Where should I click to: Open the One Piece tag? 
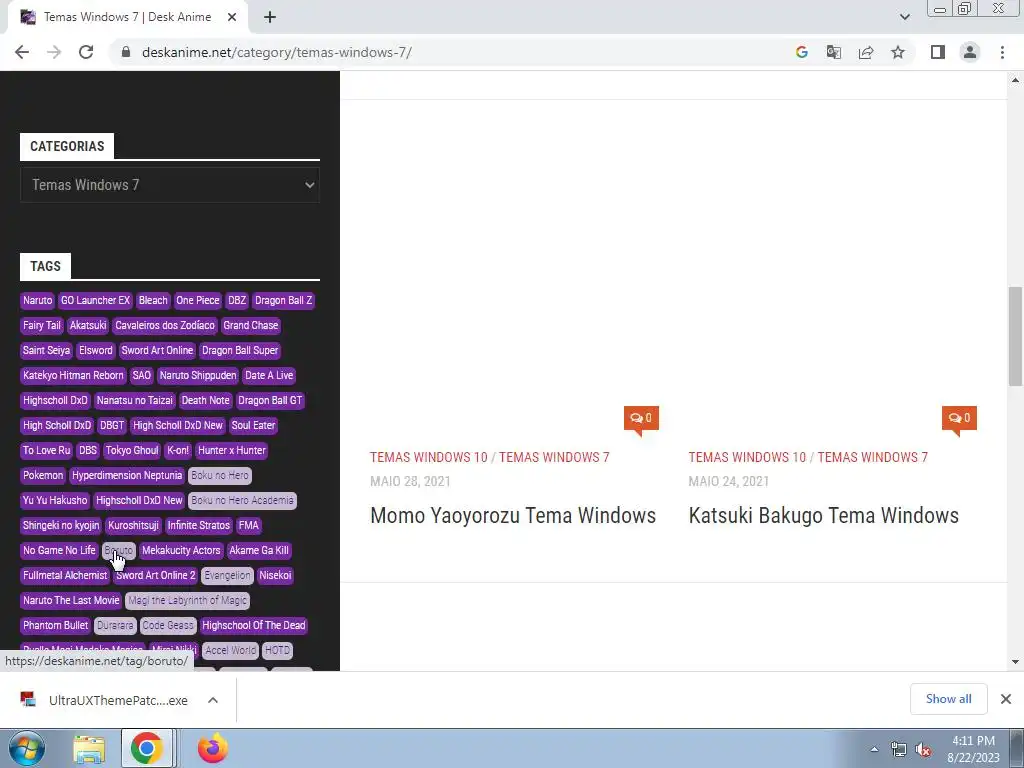point(198,300)
